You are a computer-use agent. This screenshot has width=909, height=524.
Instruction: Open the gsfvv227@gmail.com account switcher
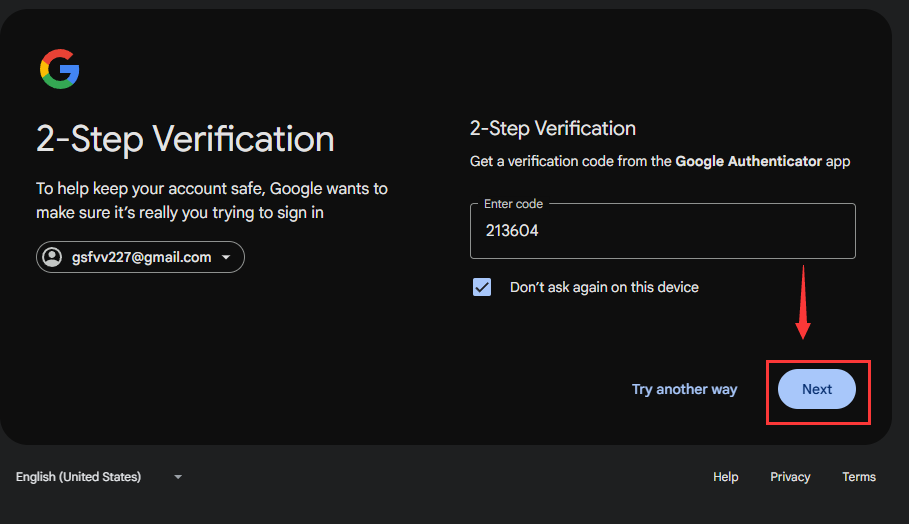point(140,257)
